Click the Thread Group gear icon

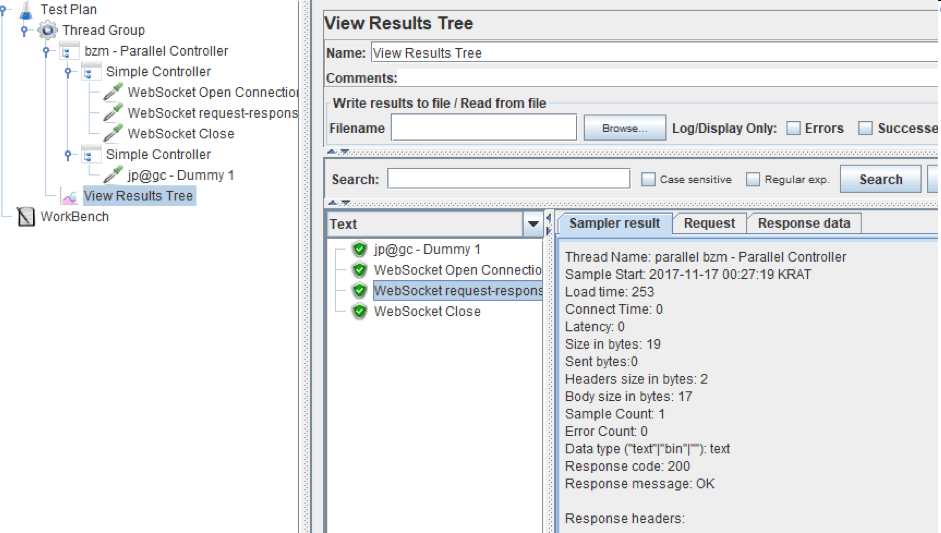47,30
